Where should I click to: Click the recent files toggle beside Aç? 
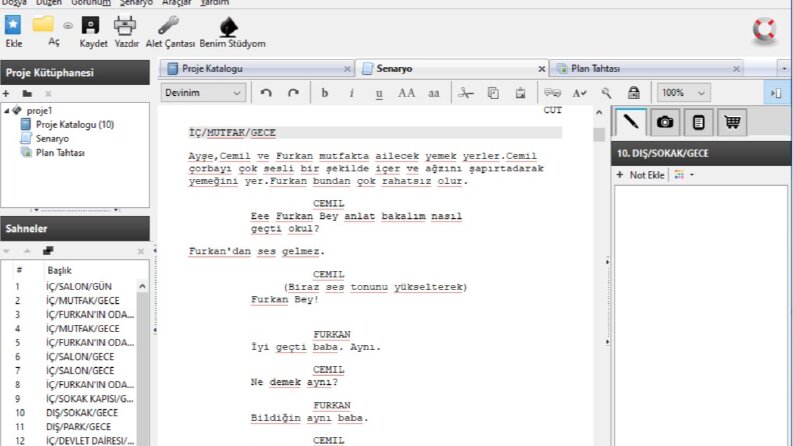[x=68, y=25]
